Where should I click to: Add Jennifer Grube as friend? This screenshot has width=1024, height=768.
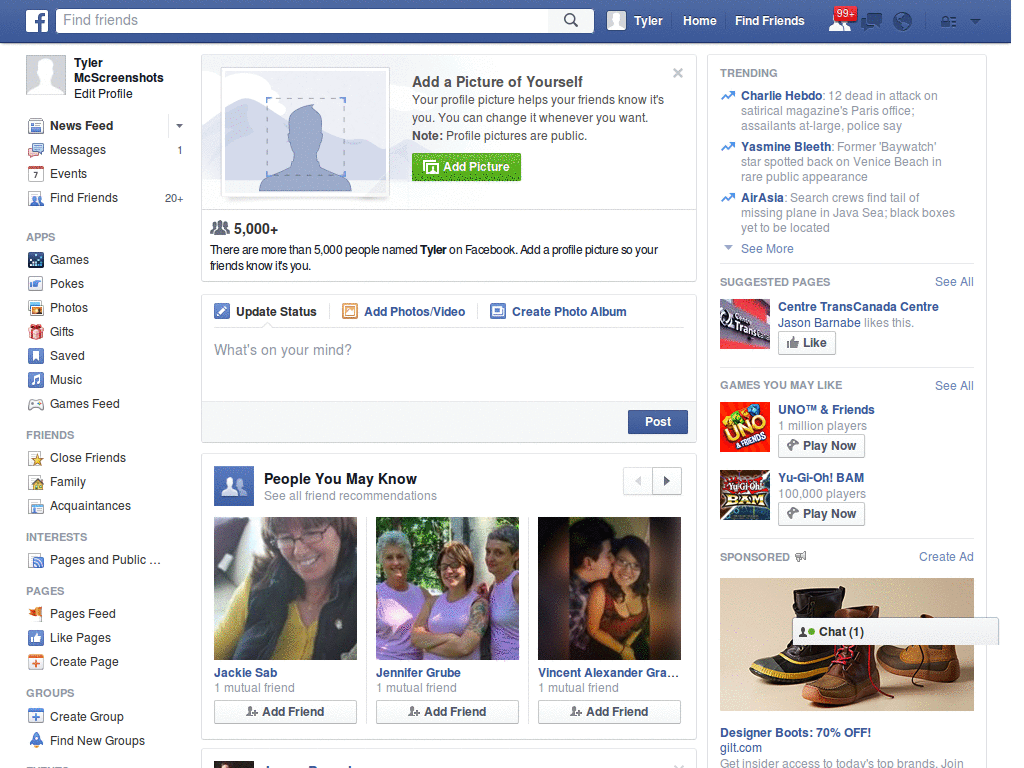[447, 712]
